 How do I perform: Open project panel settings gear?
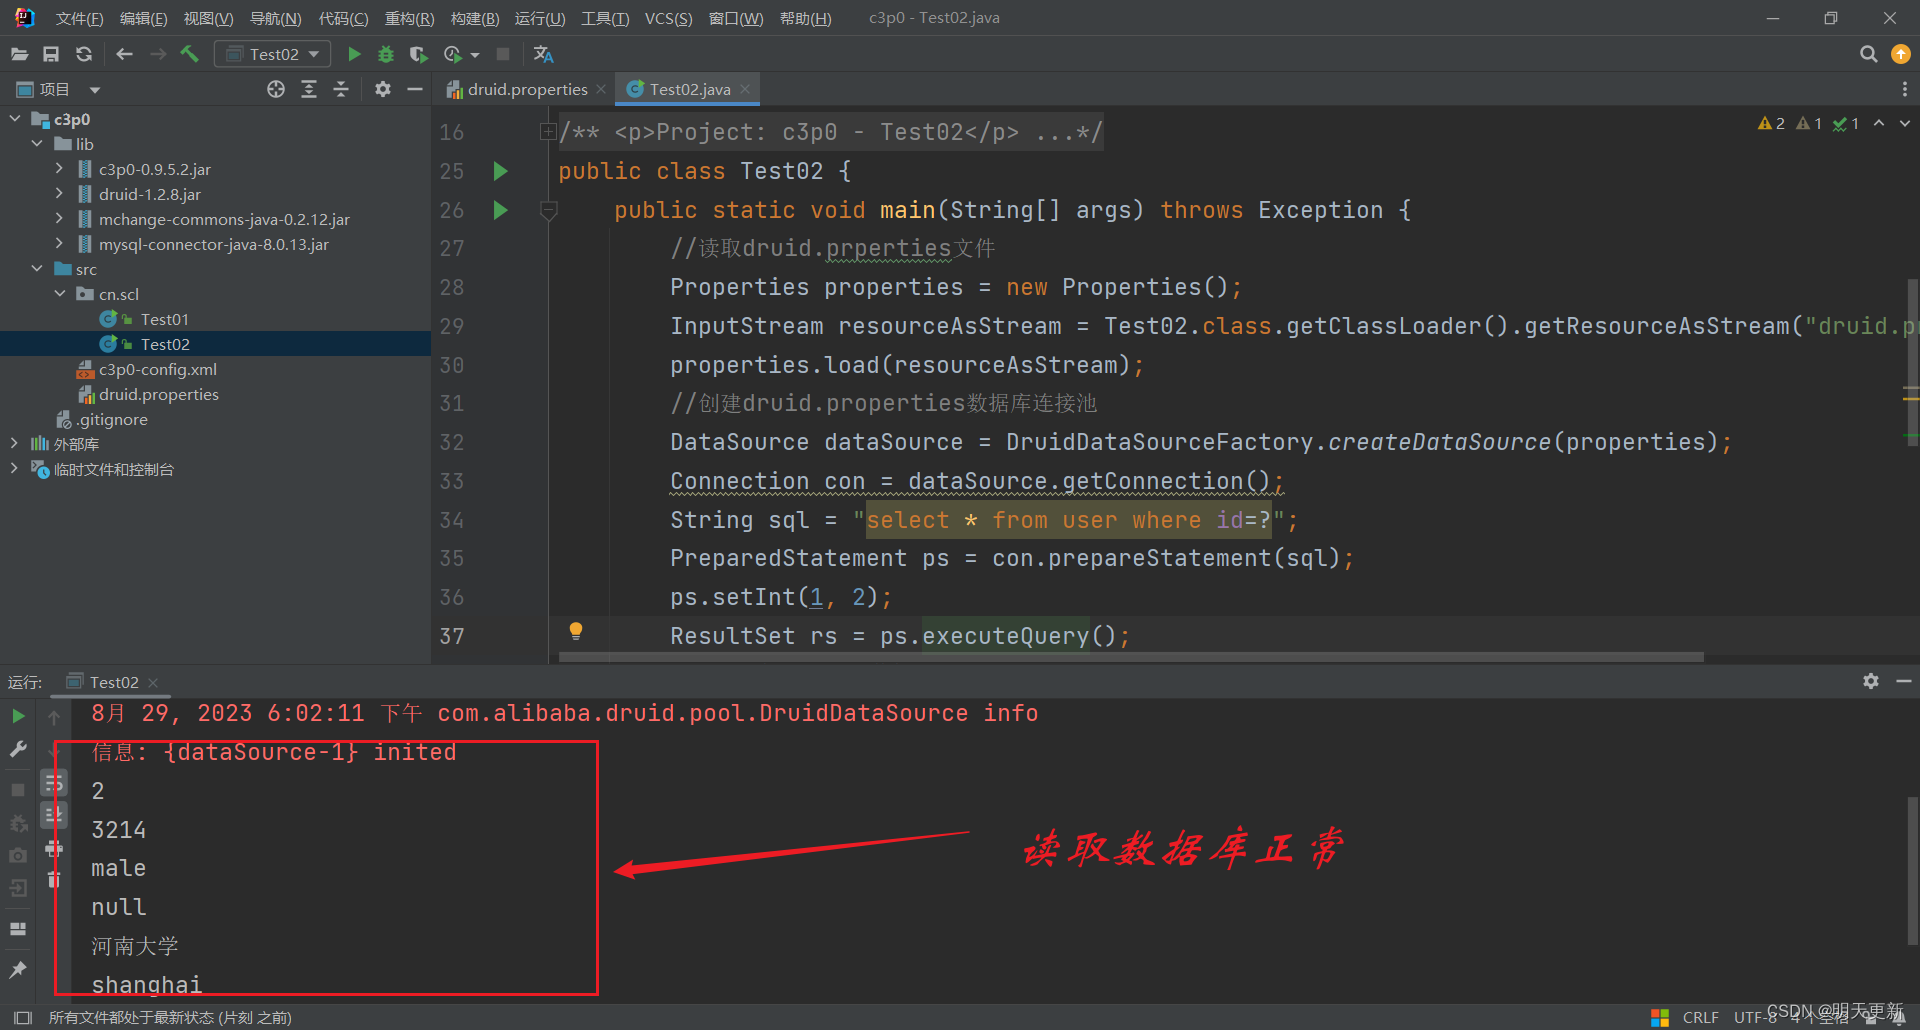(382, 89)
